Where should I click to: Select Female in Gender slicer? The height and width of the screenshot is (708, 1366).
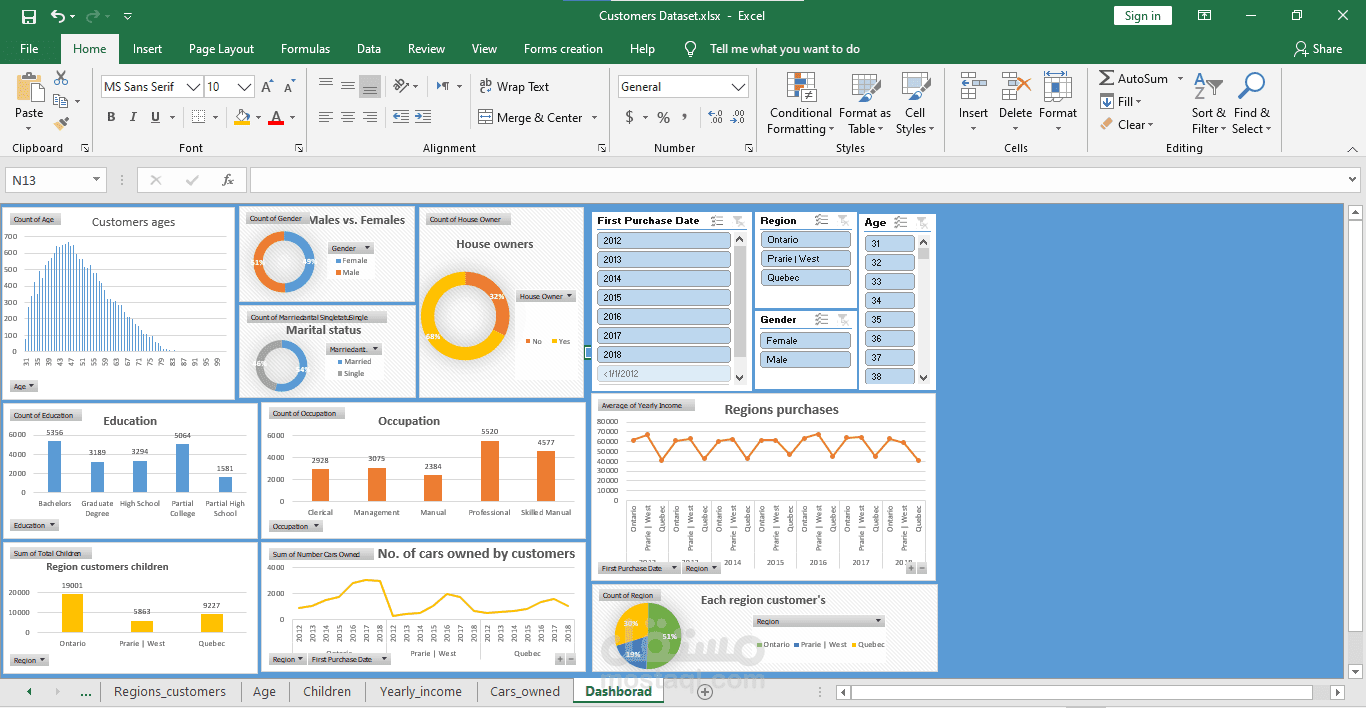click(805, 340)
